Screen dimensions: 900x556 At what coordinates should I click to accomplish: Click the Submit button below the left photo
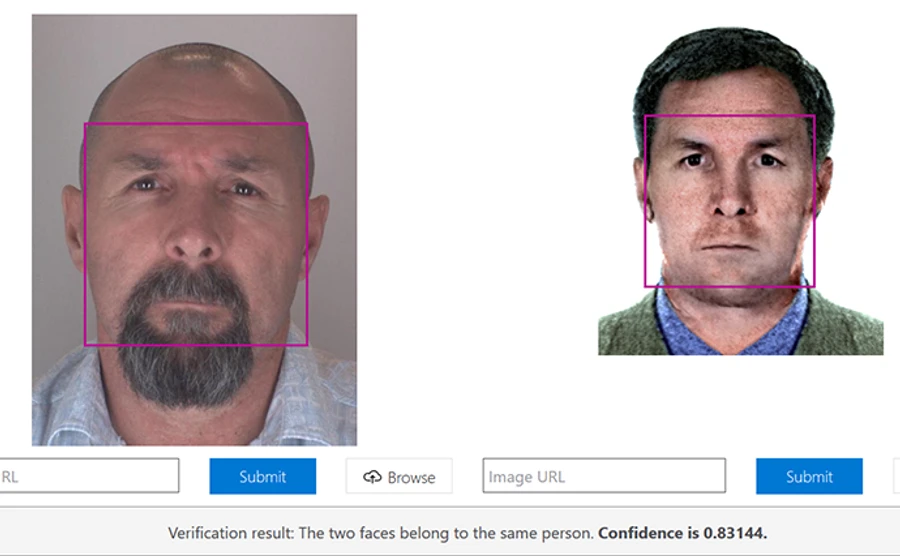pos(262,477)
